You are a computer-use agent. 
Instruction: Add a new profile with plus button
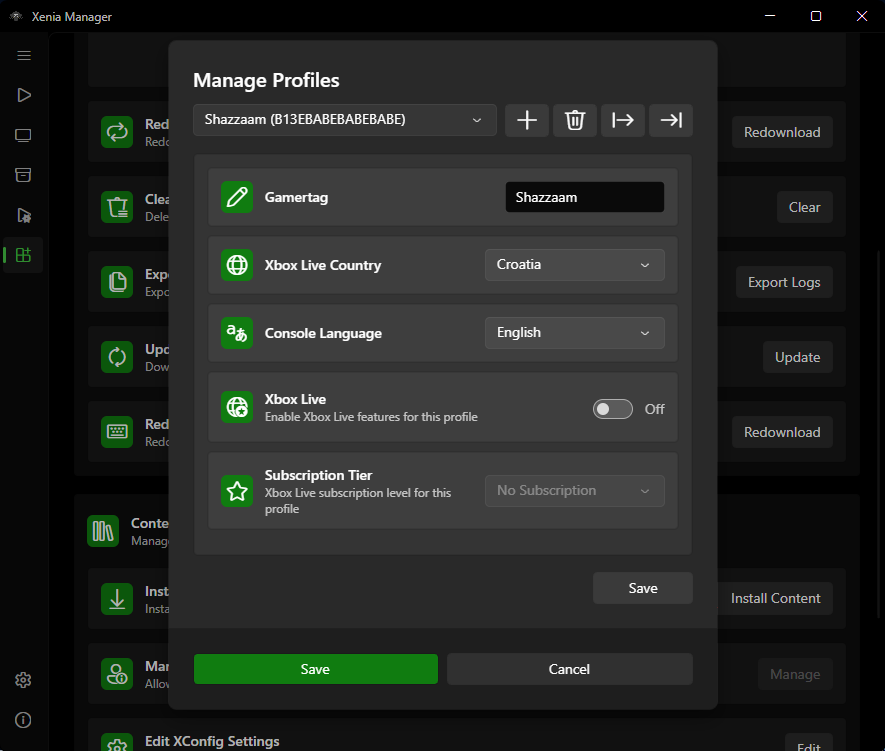(527, 120)
